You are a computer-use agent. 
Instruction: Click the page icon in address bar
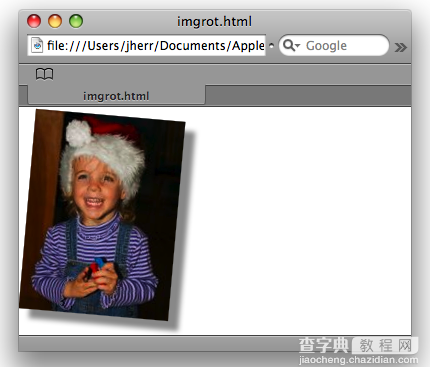tap(37, 45)
